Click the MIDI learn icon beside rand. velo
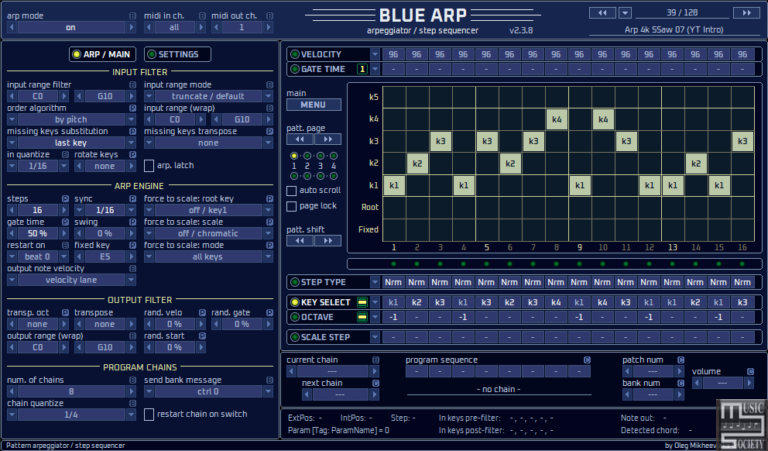 (202, 312)
